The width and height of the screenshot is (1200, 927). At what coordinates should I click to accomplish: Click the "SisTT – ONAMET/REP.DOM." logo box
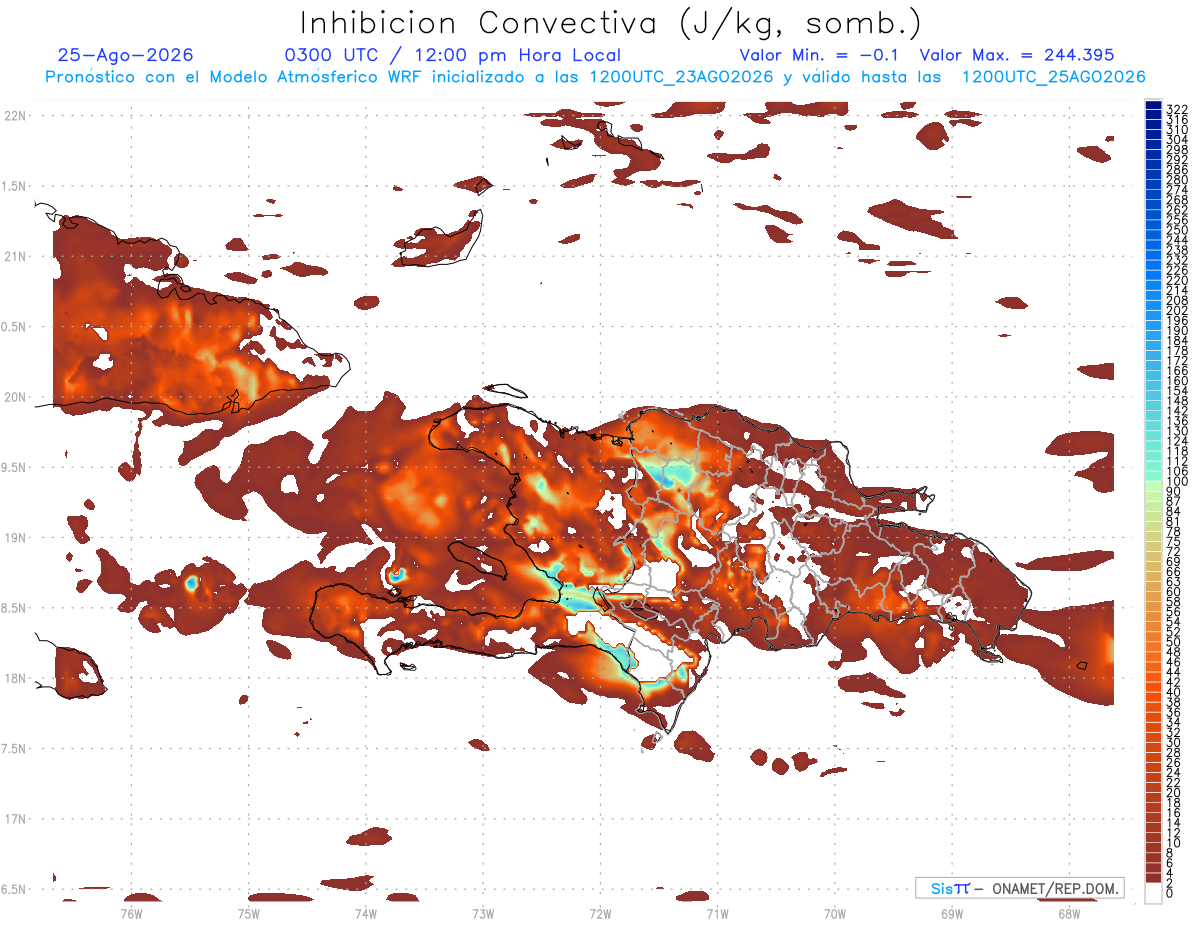1019,888
